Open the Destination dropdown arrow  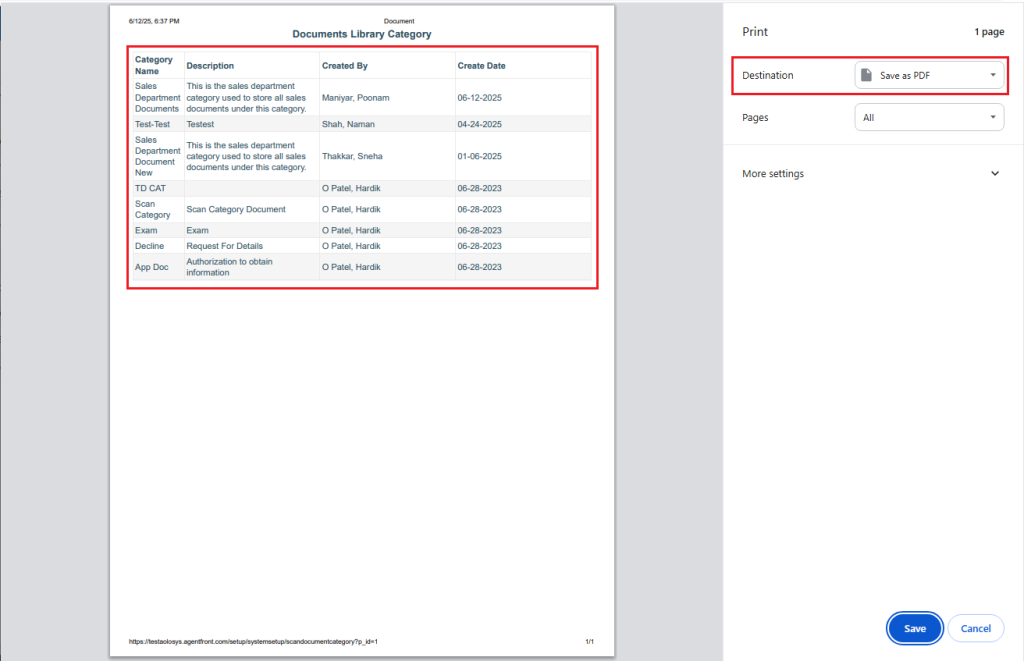[x=992, y=76]
